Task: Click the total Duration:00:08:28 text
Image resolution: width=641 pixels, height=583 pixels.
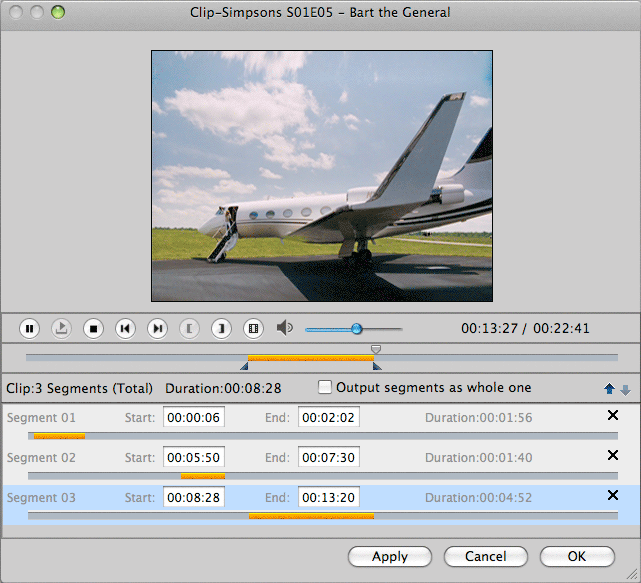Action: click(x=223, y=388)
